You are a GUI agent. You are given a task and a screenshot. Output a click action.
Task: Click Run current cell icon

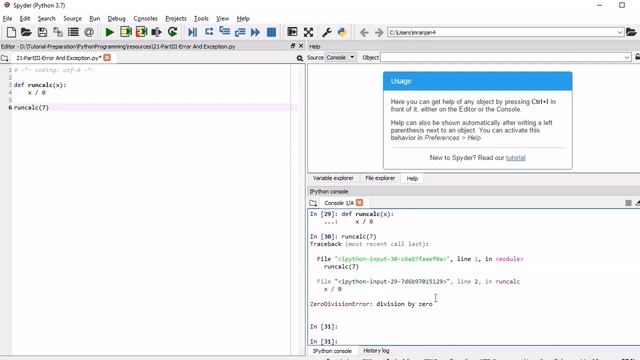125,32
